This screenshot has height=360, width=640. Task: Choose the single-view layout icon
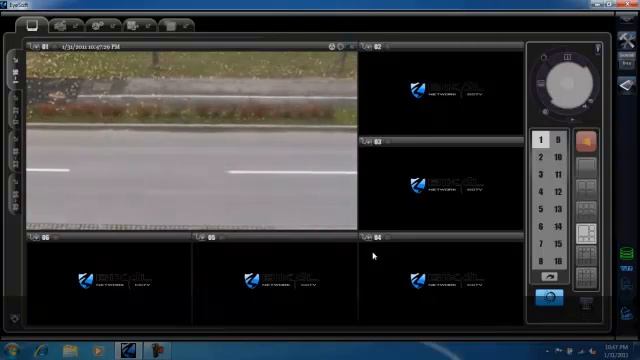click(586, 166)
